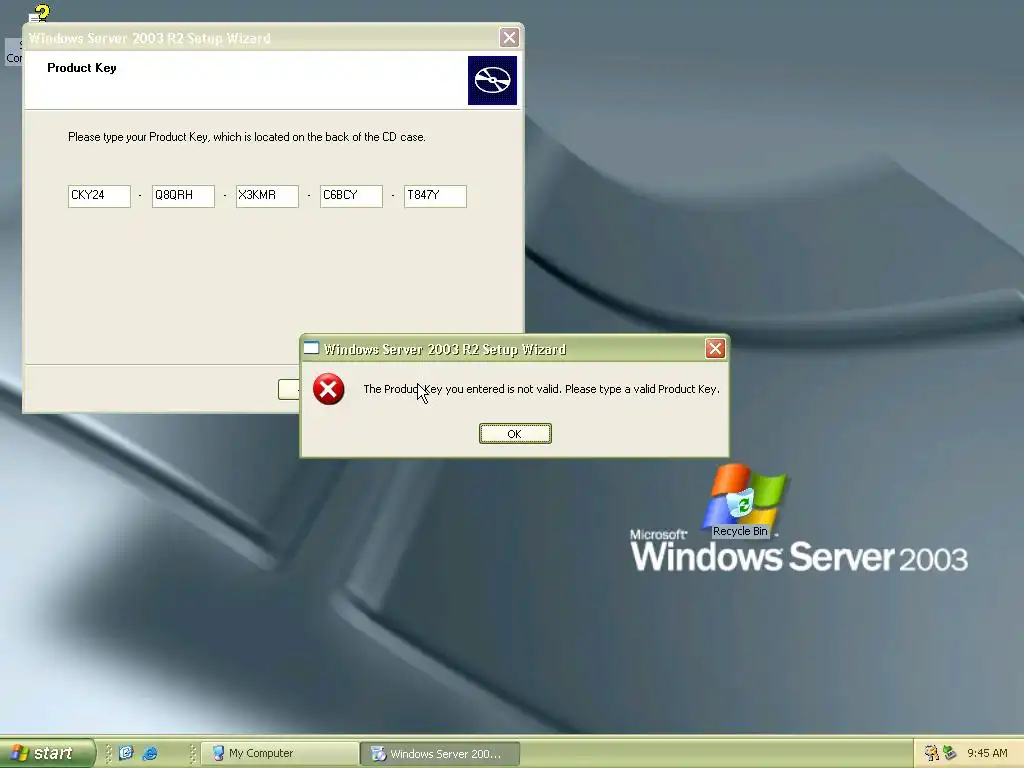Close the Product Key setup wizard window

(509, 38)
